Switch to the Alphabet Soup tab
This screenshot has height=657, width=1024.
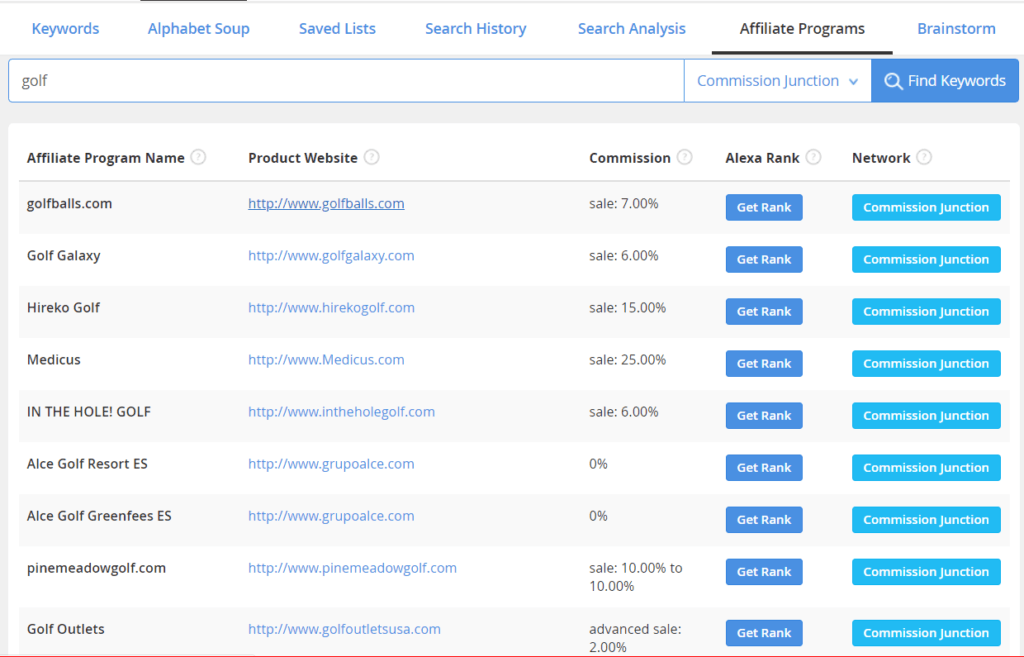[x=198, y=28]
